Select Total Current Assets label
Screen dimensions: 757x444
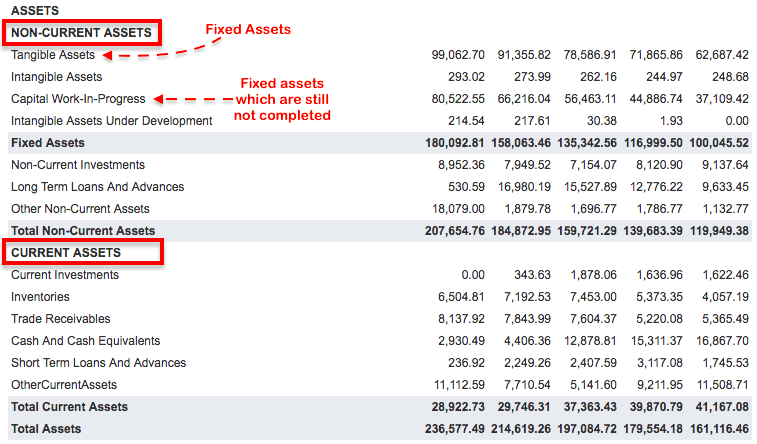pos(70,407)
